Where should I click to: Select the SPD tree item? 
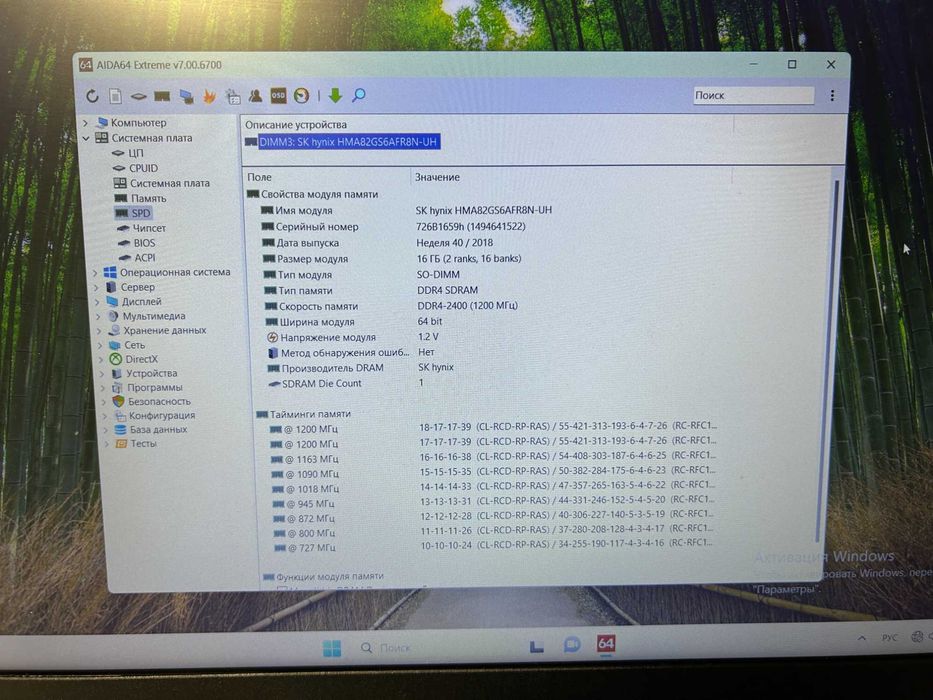tap(133, 213)
